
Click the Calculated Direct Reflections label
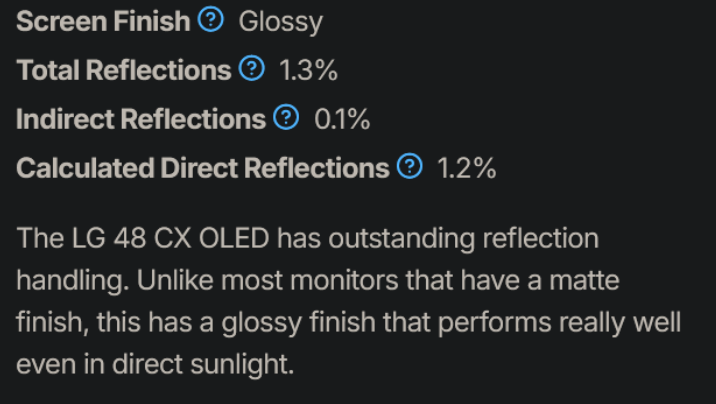202,169
